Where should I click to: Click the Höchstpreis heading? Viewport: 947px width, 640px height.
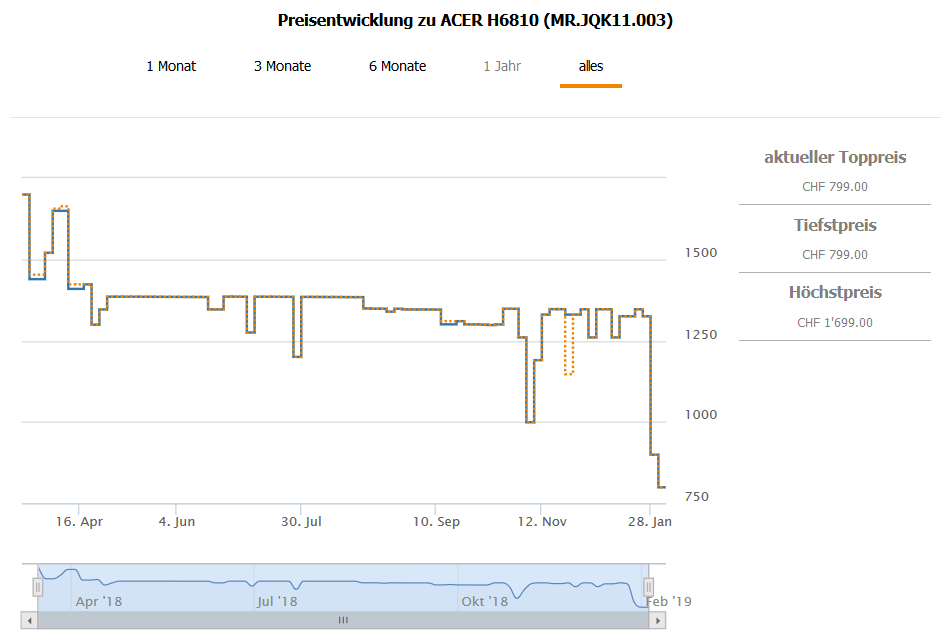coord(835,293)
